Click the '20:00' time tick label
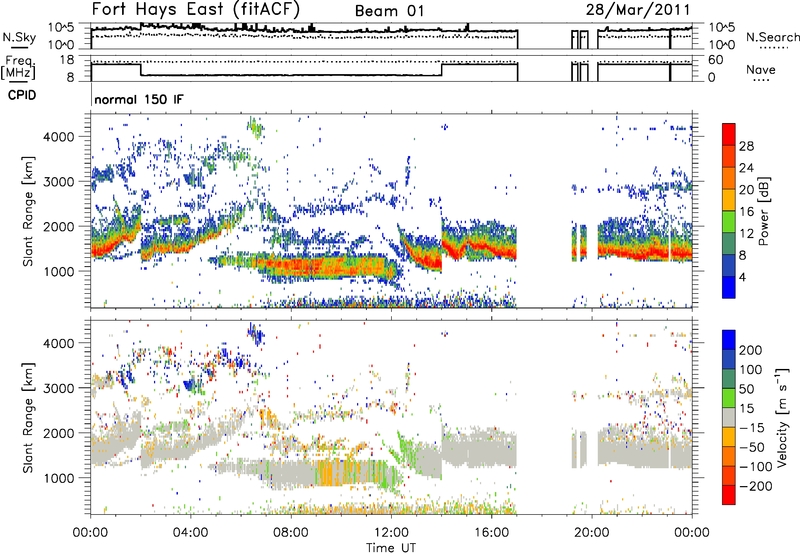The height and width of the screenshot is (554, 800). coord(591,533)
